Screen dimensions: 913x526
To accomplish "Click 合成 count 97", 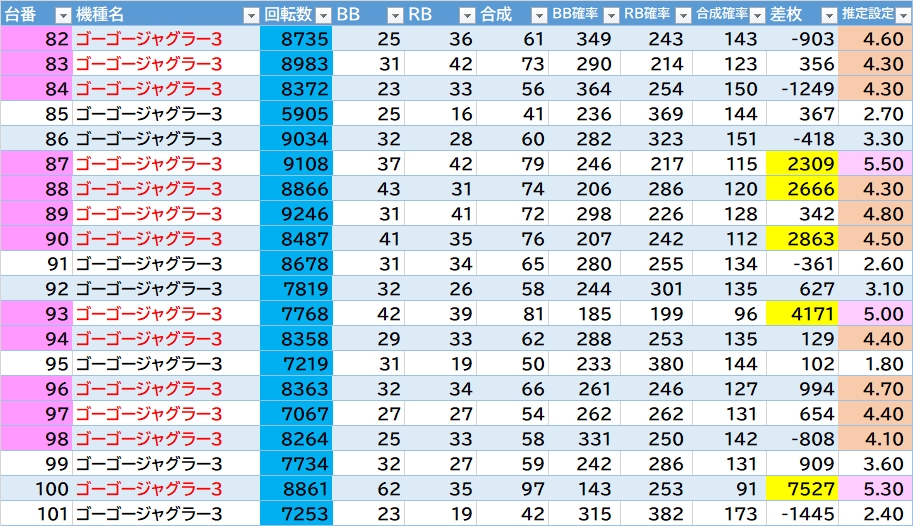I will 512,489.
